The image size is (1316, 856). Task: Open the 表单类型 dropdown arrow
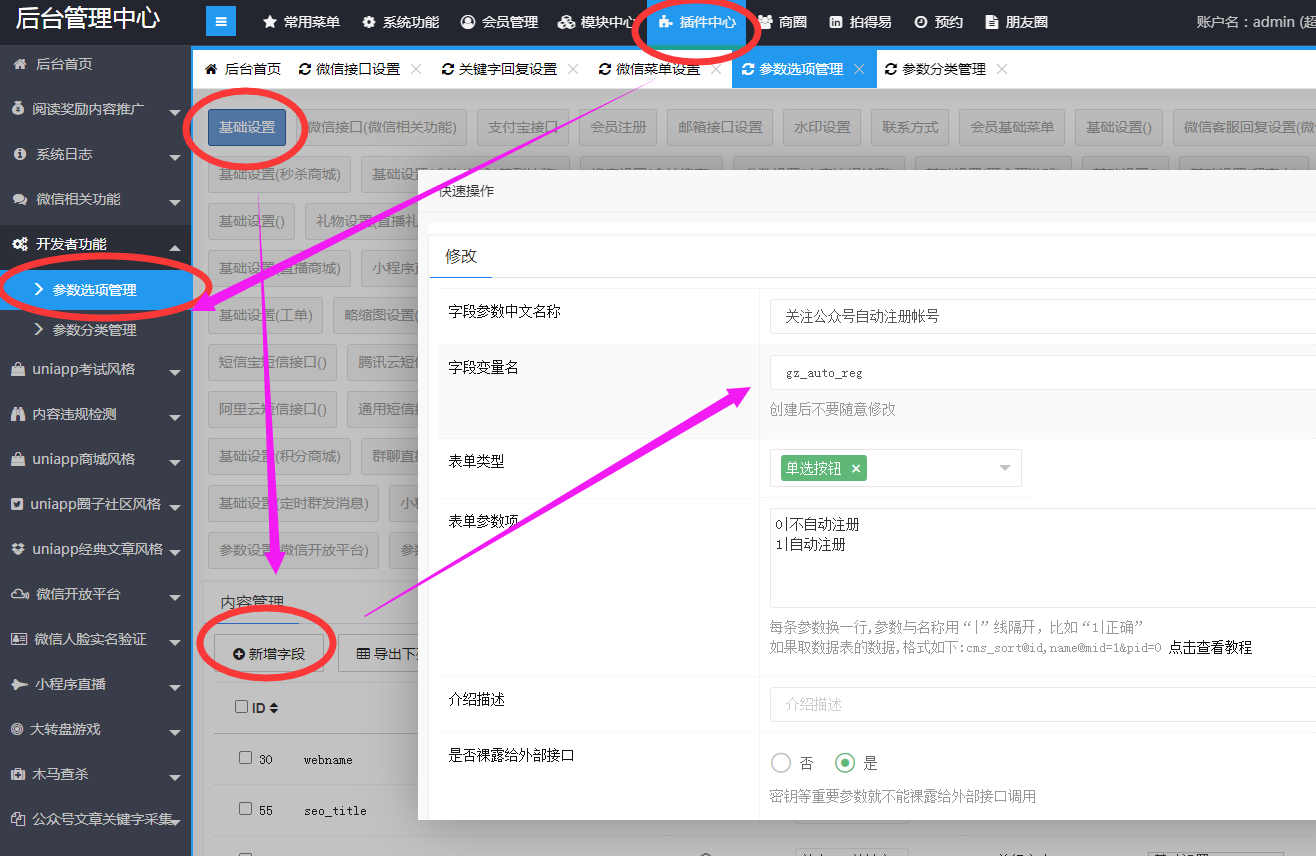tap(1004, 468)
